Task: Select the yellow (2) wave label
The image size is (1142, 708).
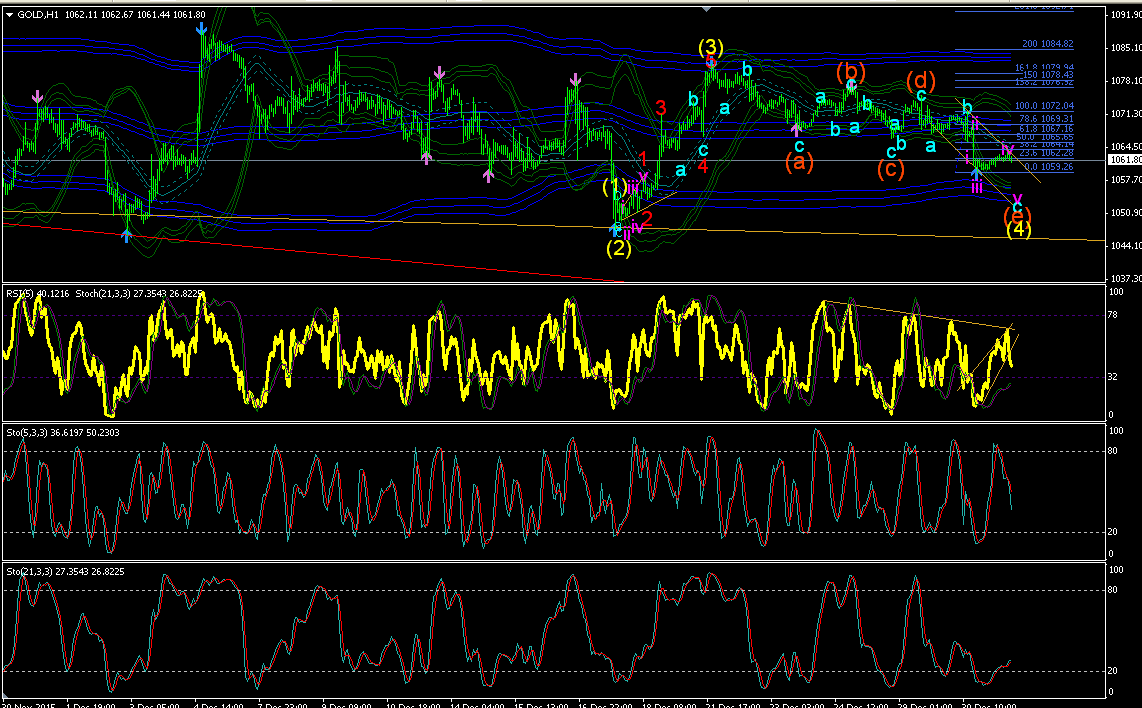Action: point(619,248)
